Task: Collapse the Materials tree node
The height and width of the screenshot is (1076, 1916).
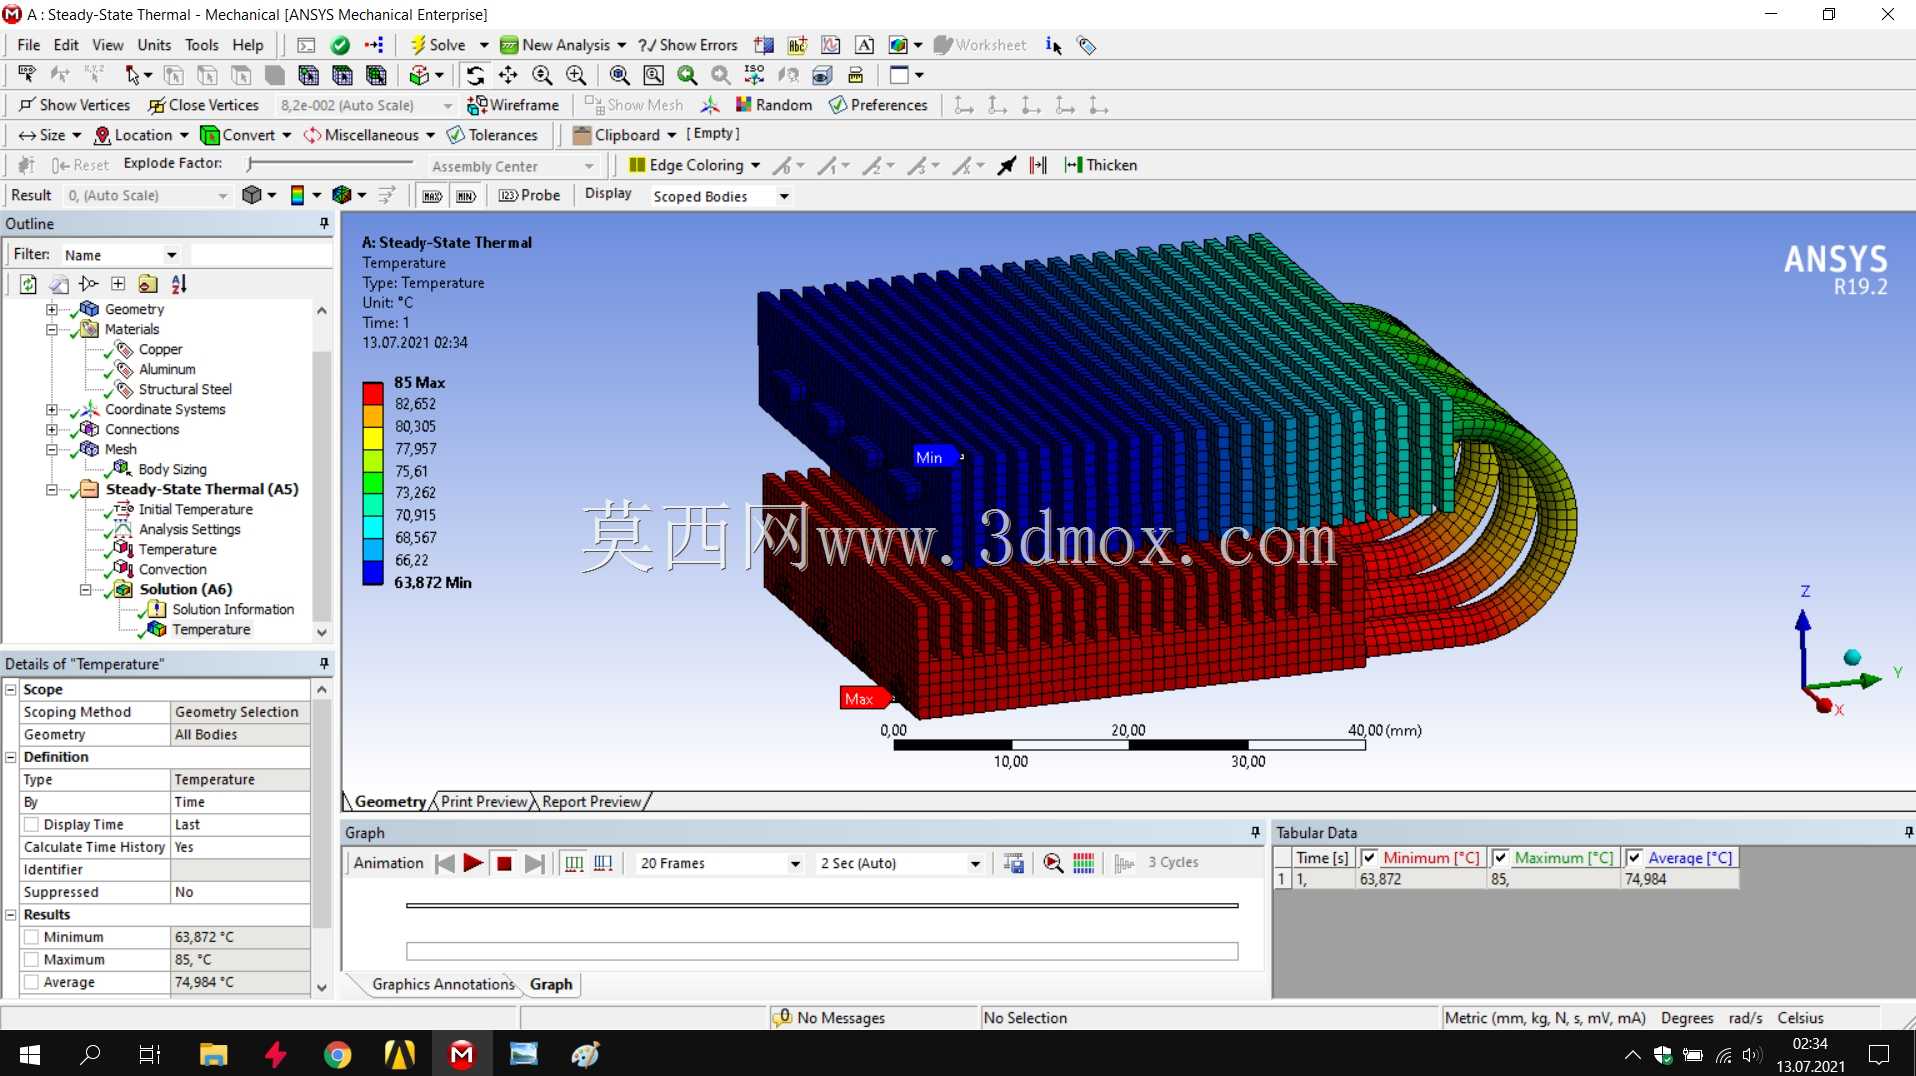Action: (x=52, y=329)
